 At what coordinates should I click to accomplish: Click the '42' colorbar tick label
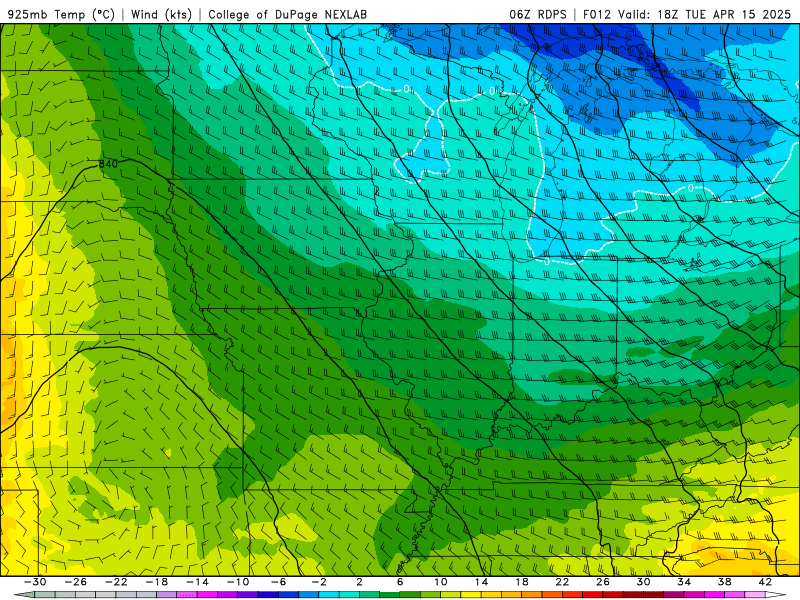(x=765, y=582)
